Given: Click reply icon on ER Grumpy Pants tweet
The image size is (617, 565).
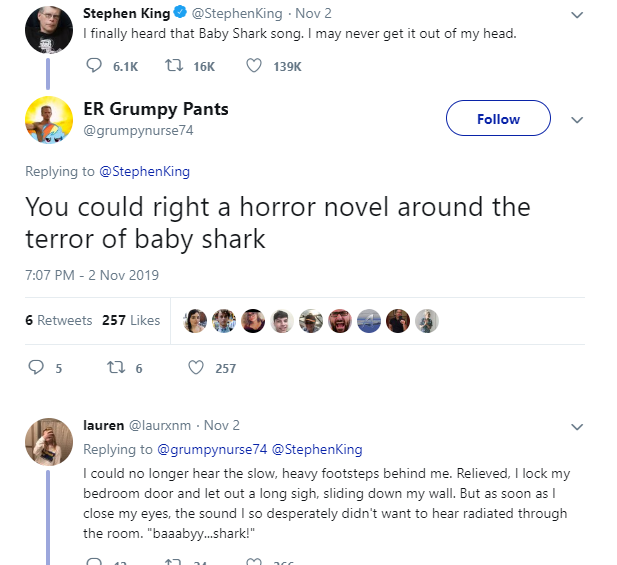Looking at the screenshot, I should (x=36, y=368).
